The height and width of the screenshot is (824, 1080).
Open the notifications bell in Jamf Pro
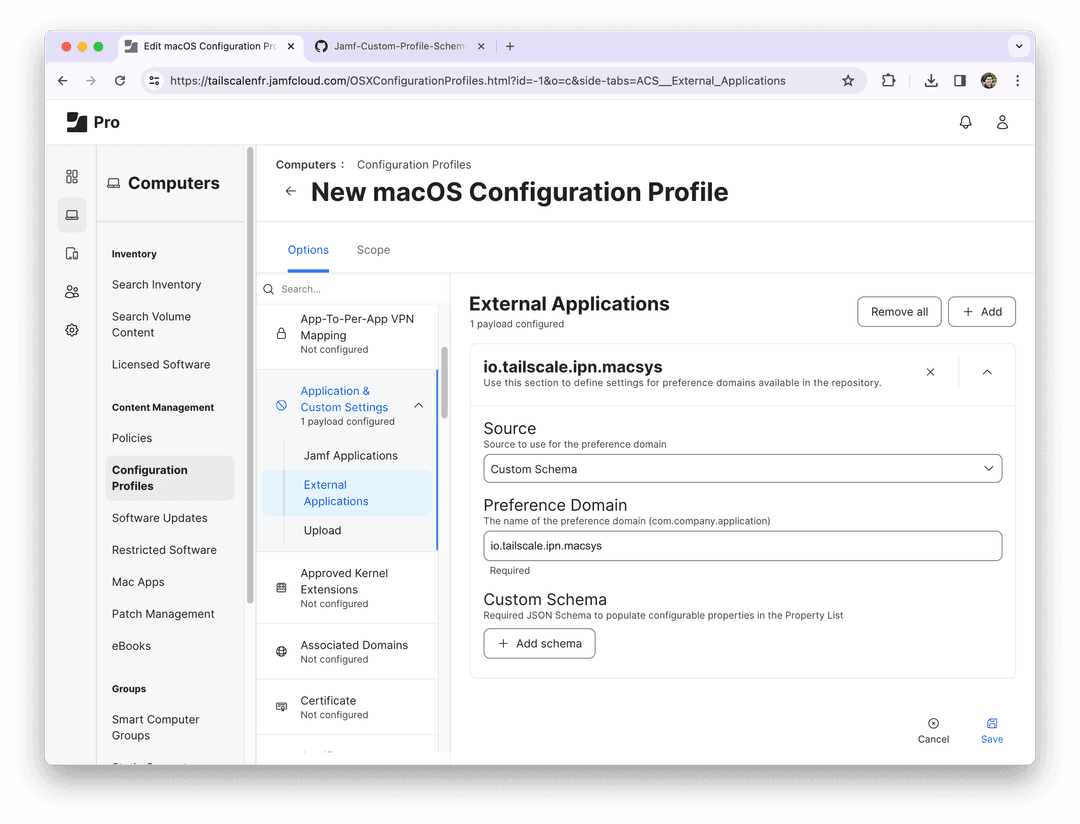[965, 121]
